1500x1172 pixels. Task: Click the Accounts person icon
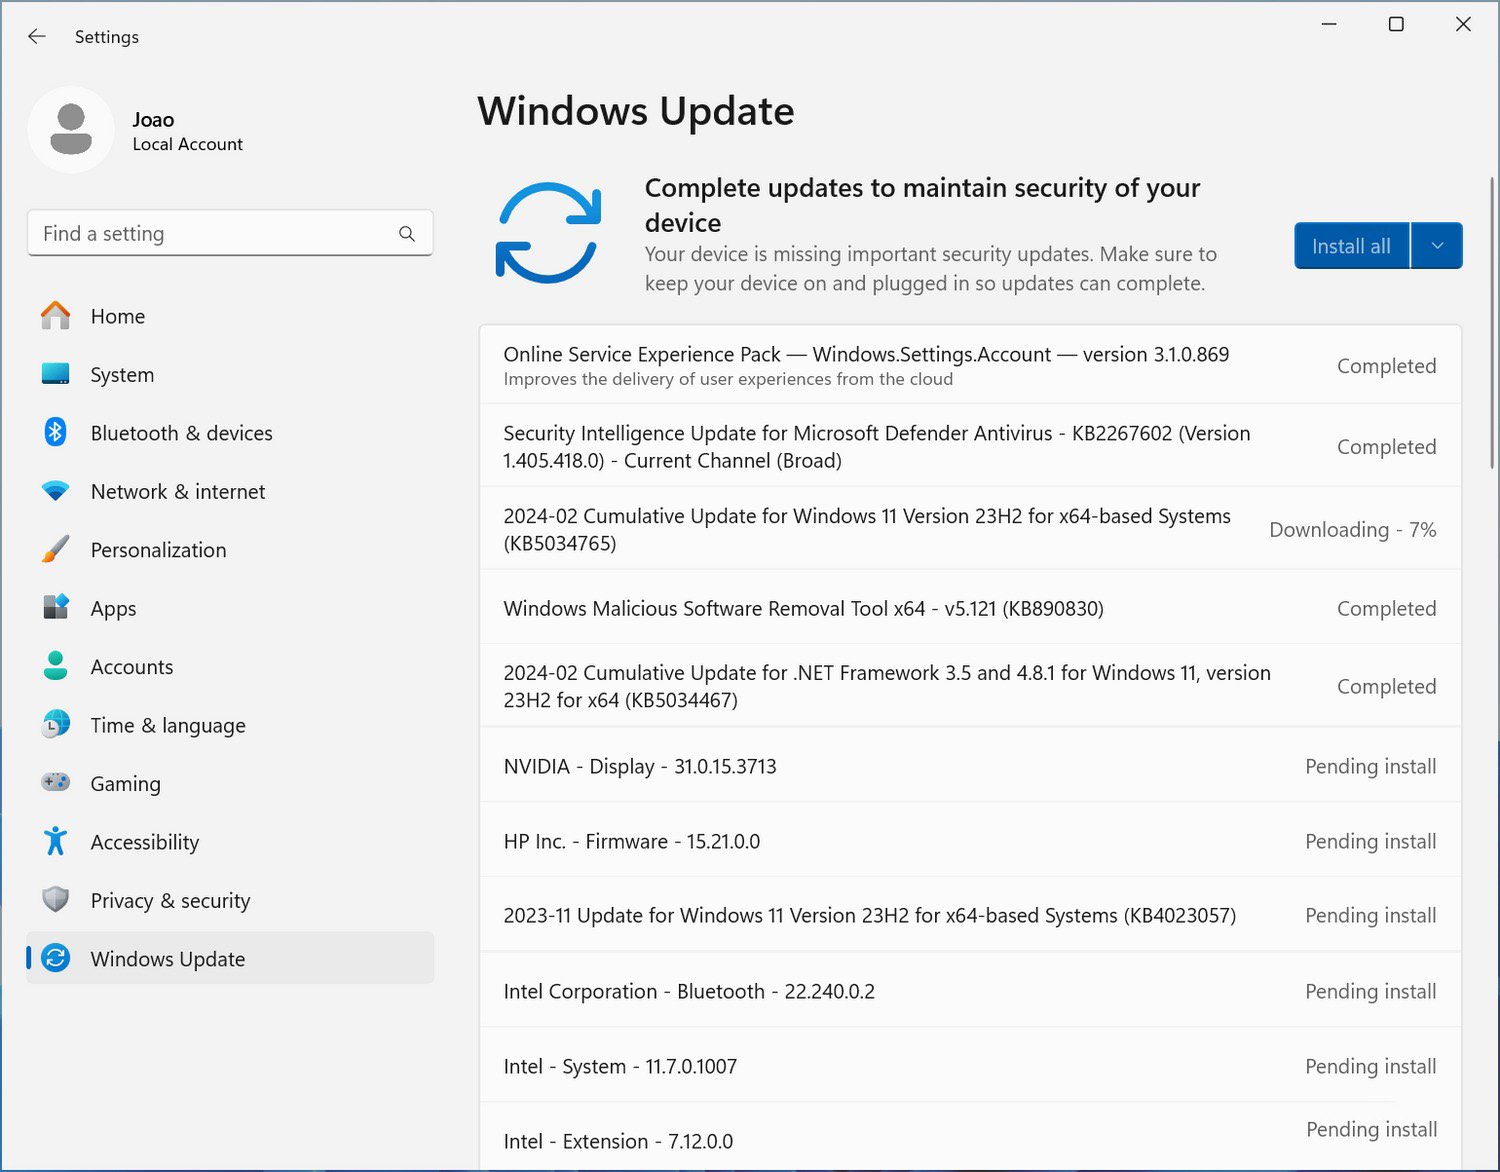click(x=56, y=666)
